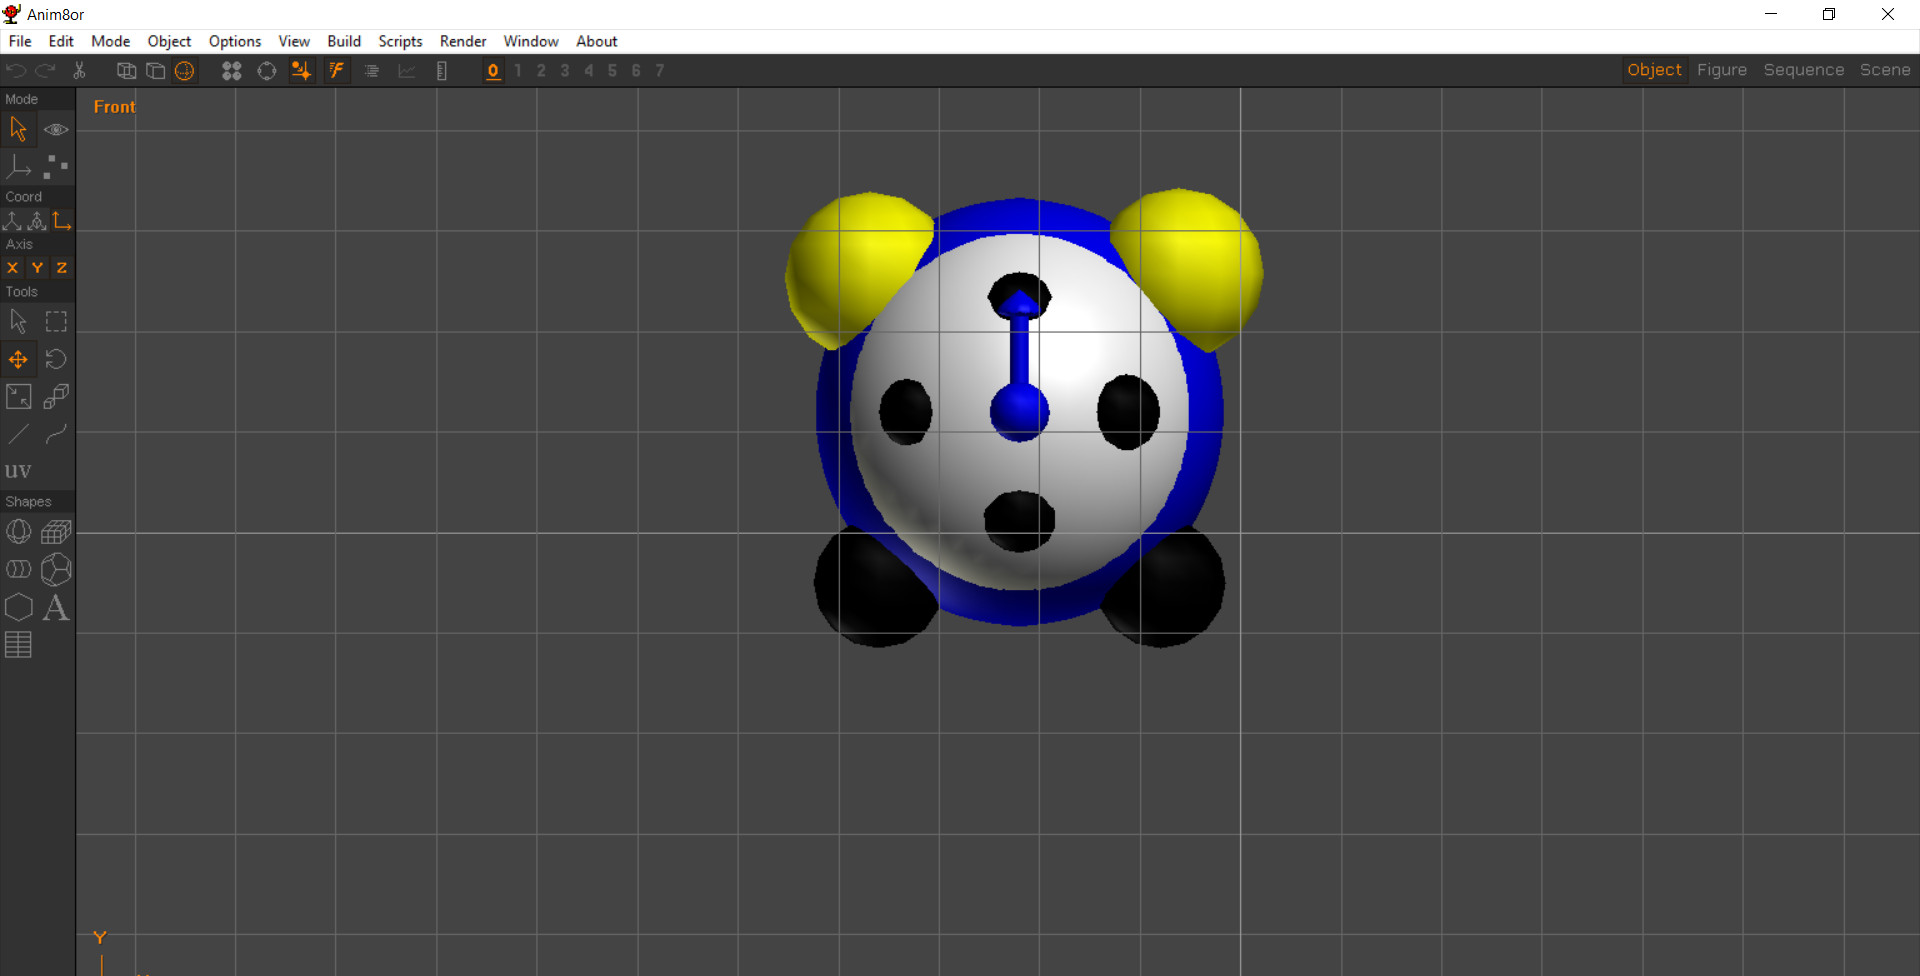1920x976 pixels.
Task: Enable the viewpoint eye mode
Action: (56, 129)
